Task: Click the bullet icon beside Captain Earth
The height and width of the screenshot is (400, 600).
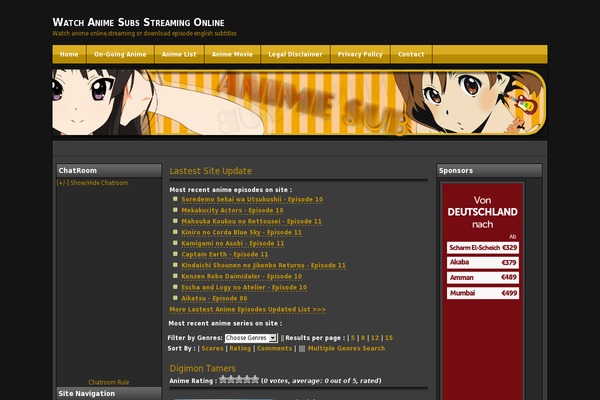Action: 175,254
